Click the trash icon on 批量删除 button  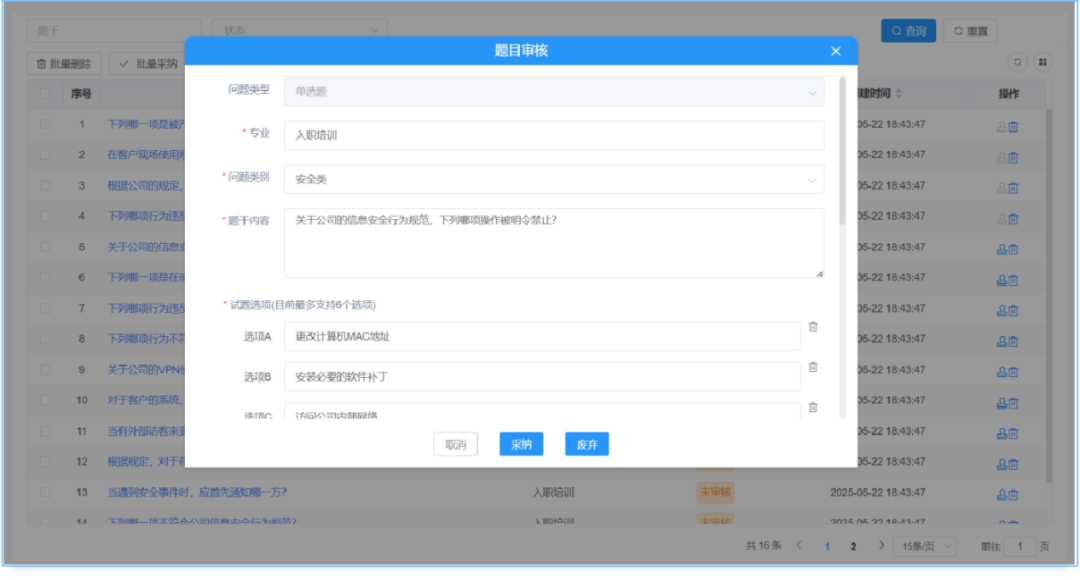(39, 62)
